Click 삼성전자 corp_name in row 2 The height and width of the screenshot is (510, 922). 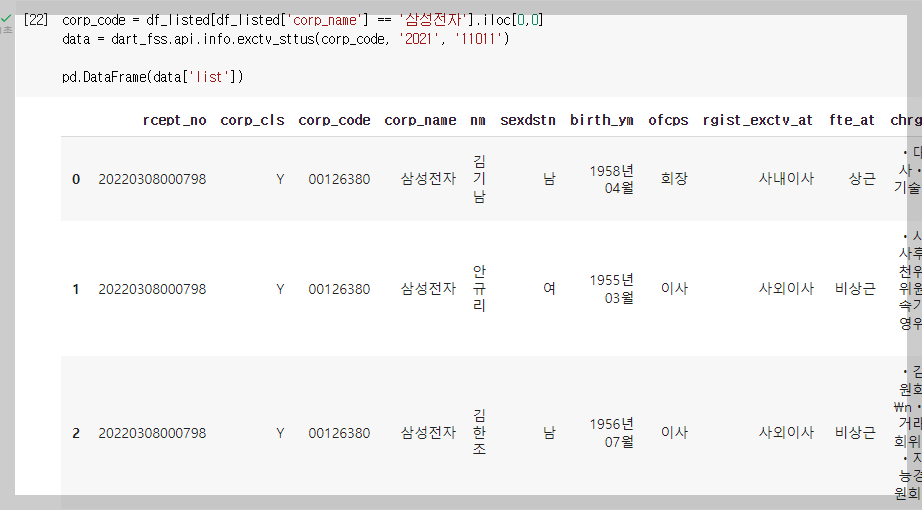[x=428, y=433]
